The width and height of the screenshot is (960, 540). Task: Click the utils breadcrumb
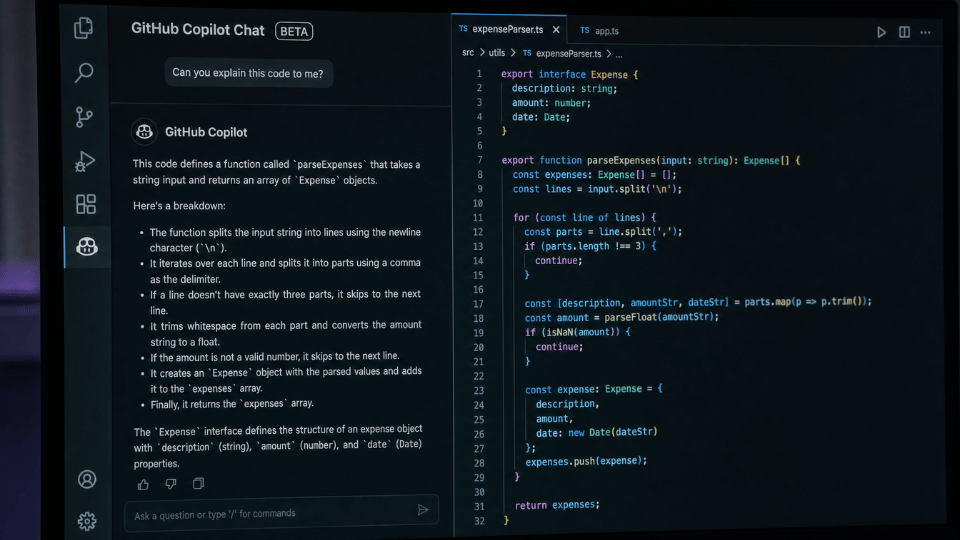[x=497, y=53]
